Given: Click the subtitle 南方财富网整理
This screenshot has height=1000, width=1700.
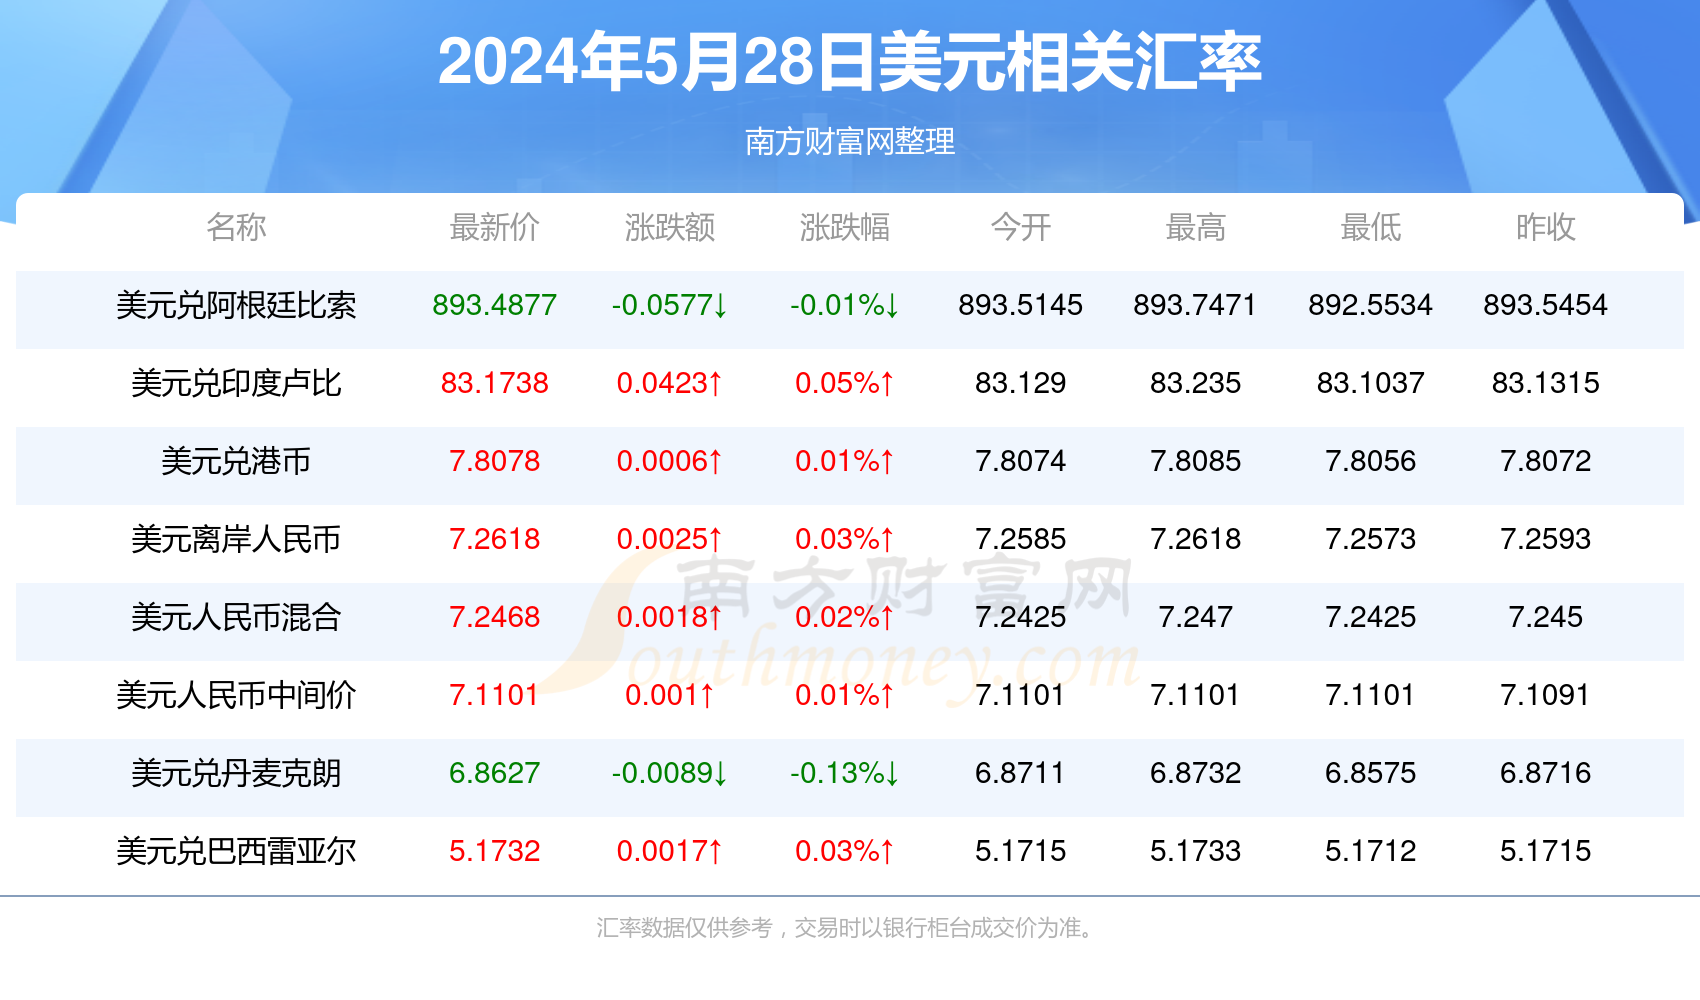Looking at the screenshot, I should tap(850, 141).
